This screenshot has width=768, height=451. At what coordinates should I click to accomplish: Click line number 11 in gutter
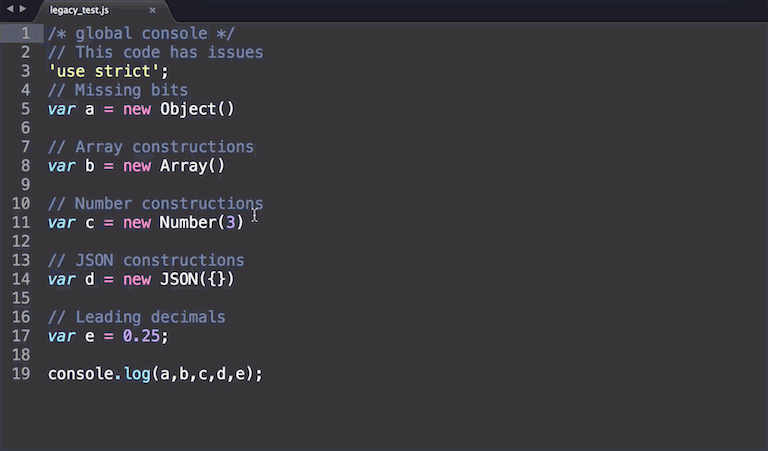21,222
